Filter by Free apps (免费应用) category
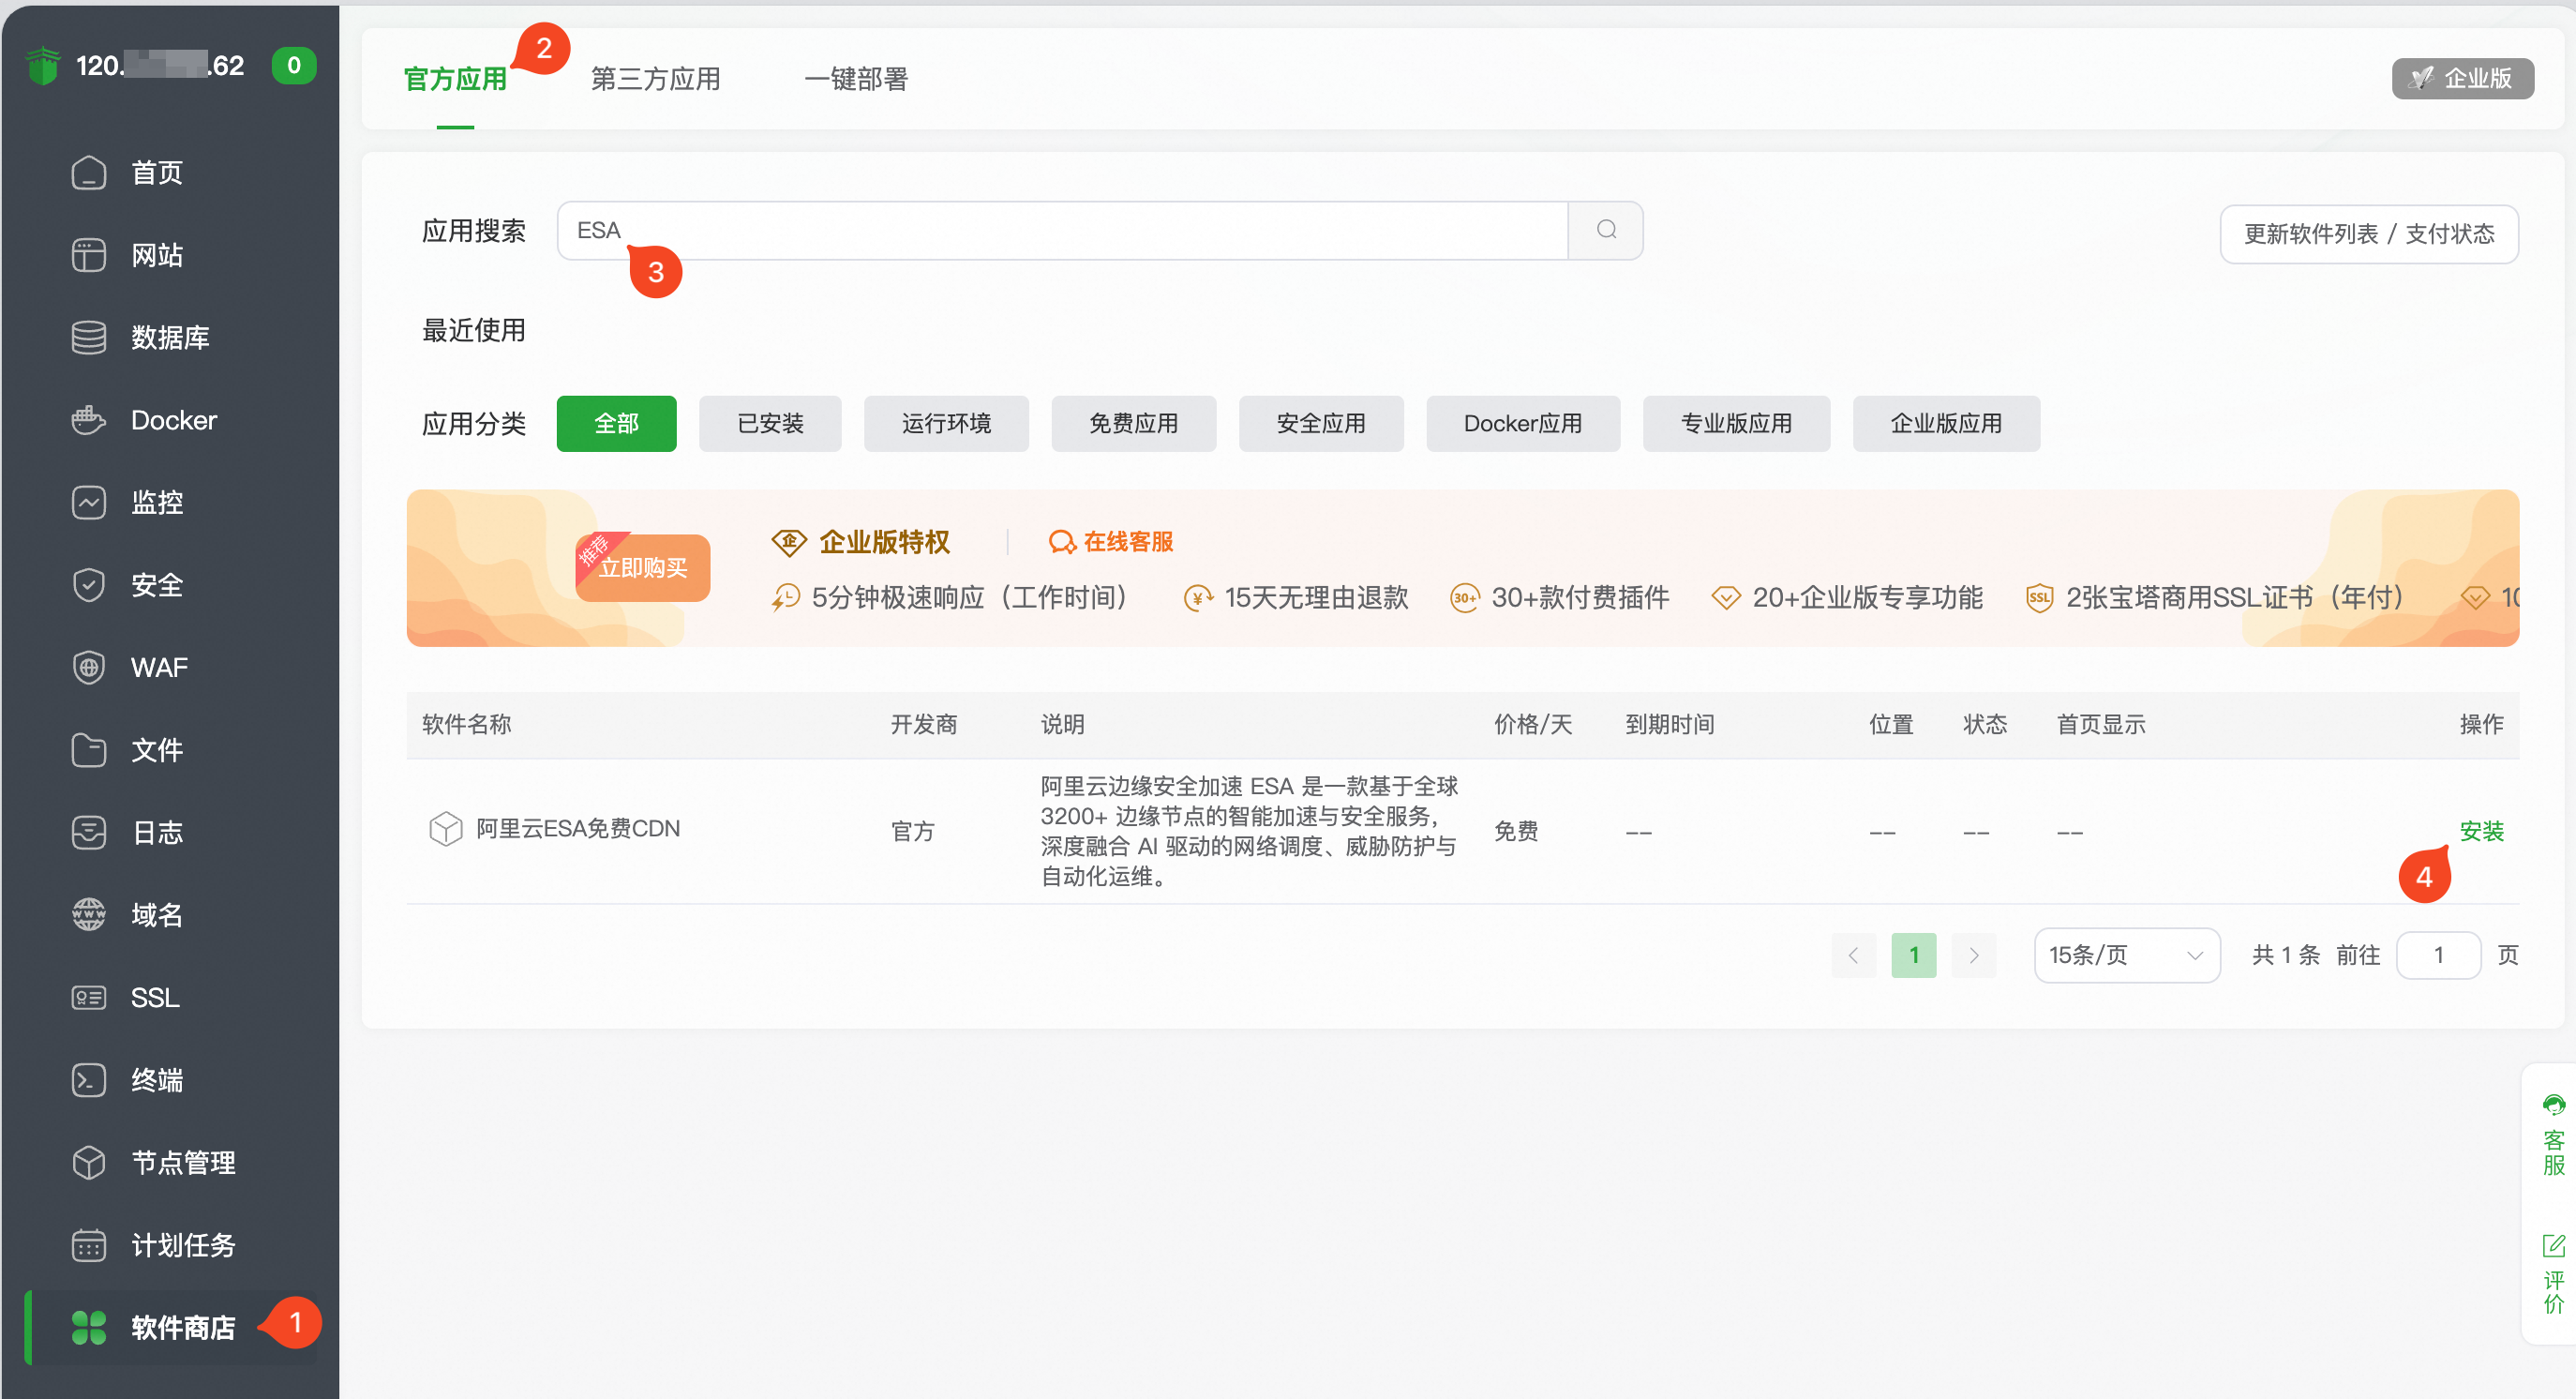 click(1132, 423)
